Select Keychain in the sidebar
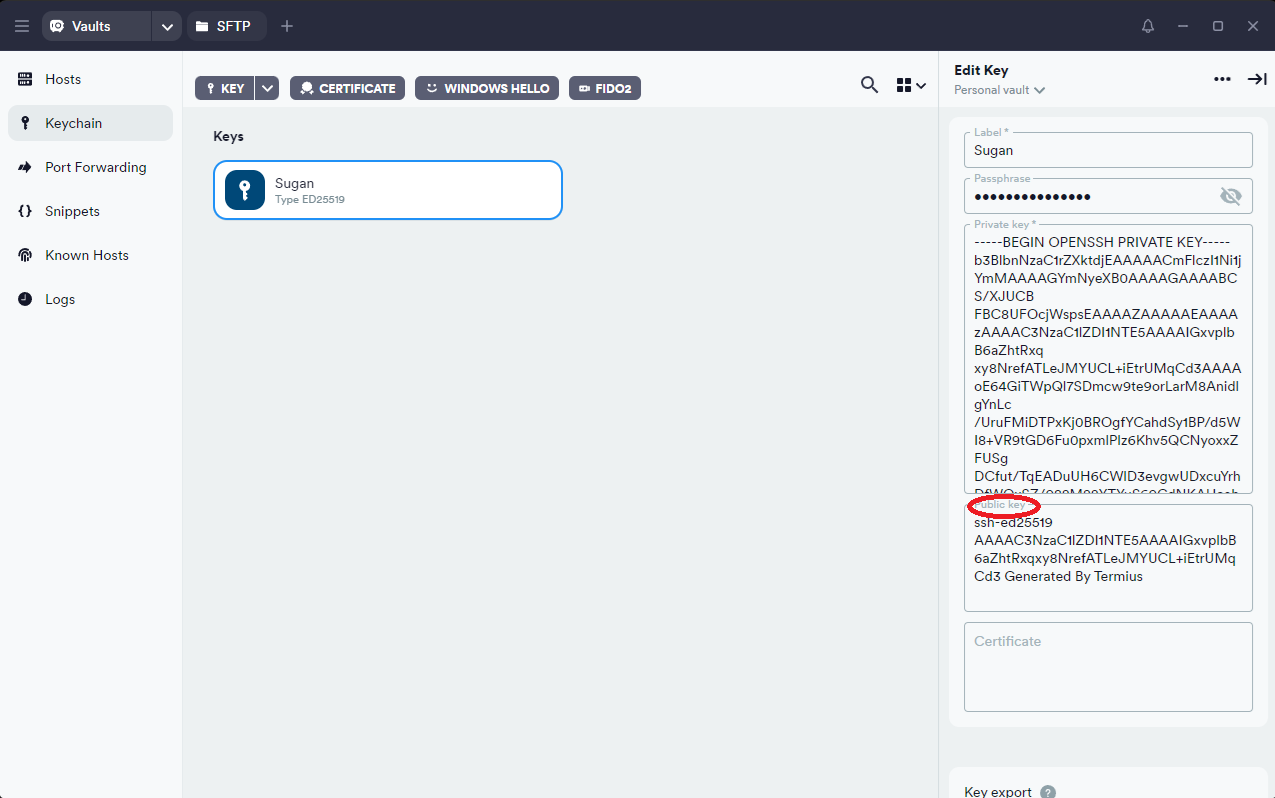The image size is (1275, 798). 90,123
